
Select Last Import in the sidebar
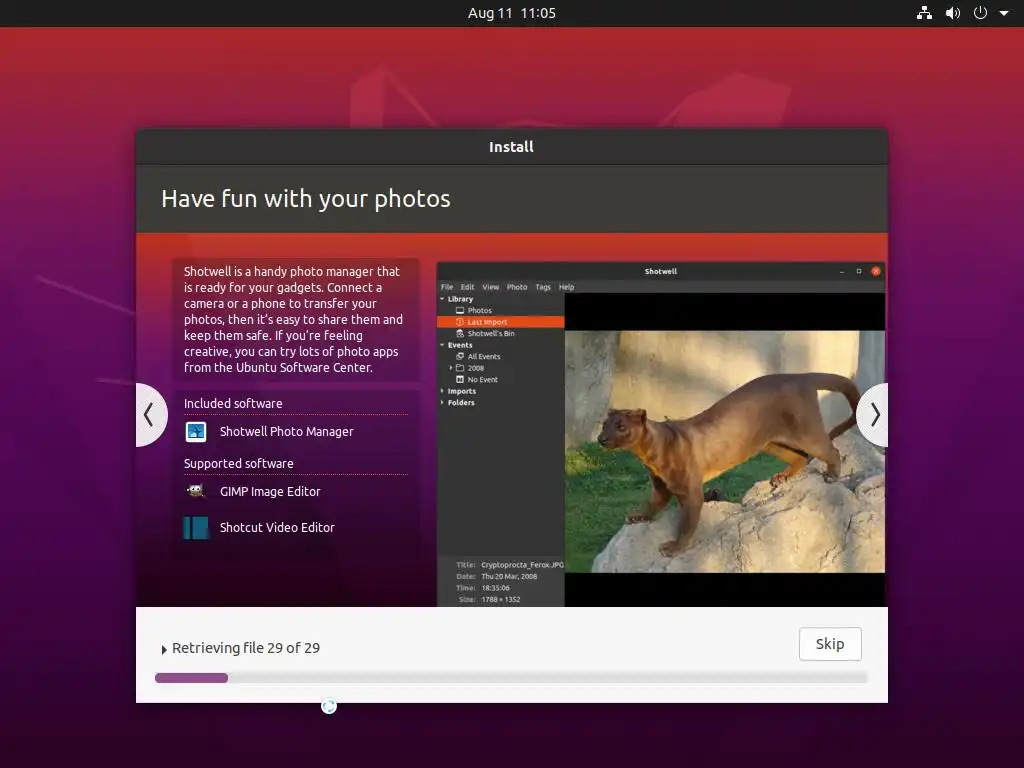coord(500,322)
